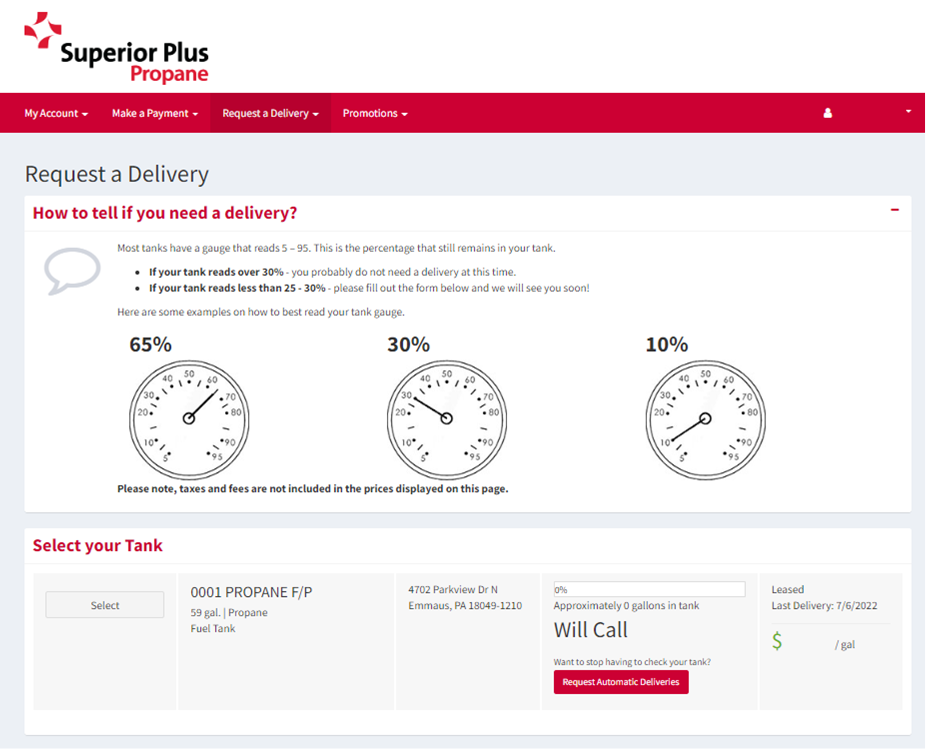Click the green dollar sign icon
The width and height of the screenshot is (926, 749).
(777, 641)
